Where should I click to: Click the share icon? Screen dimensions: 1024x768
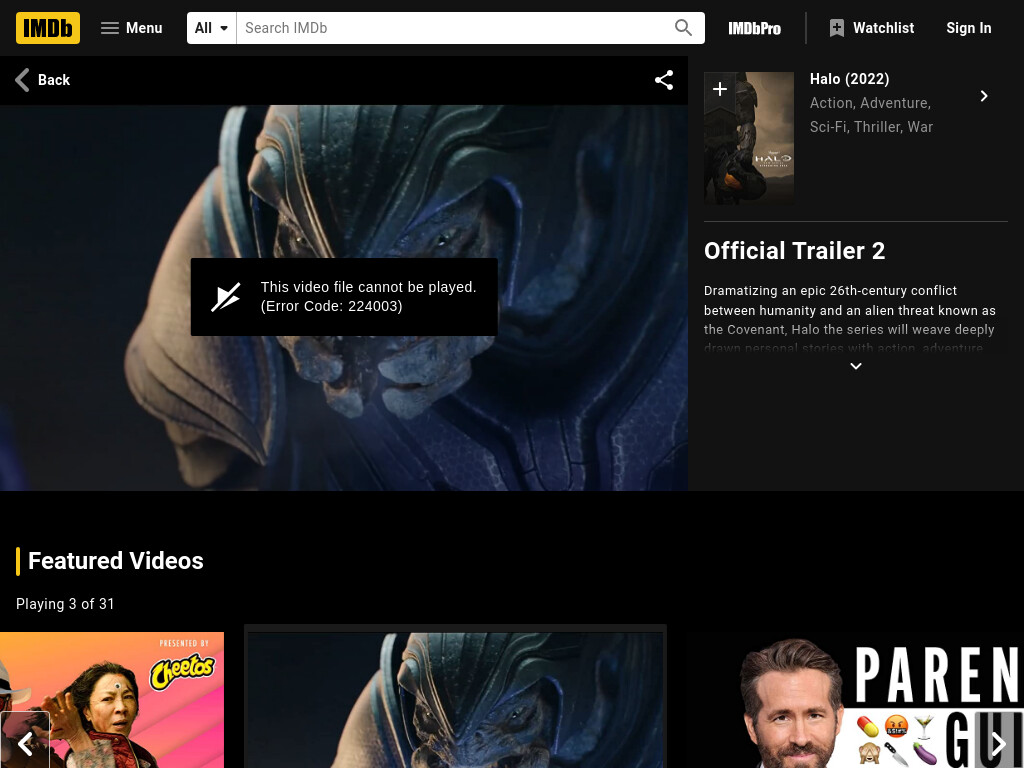click(x=664, y=80)
